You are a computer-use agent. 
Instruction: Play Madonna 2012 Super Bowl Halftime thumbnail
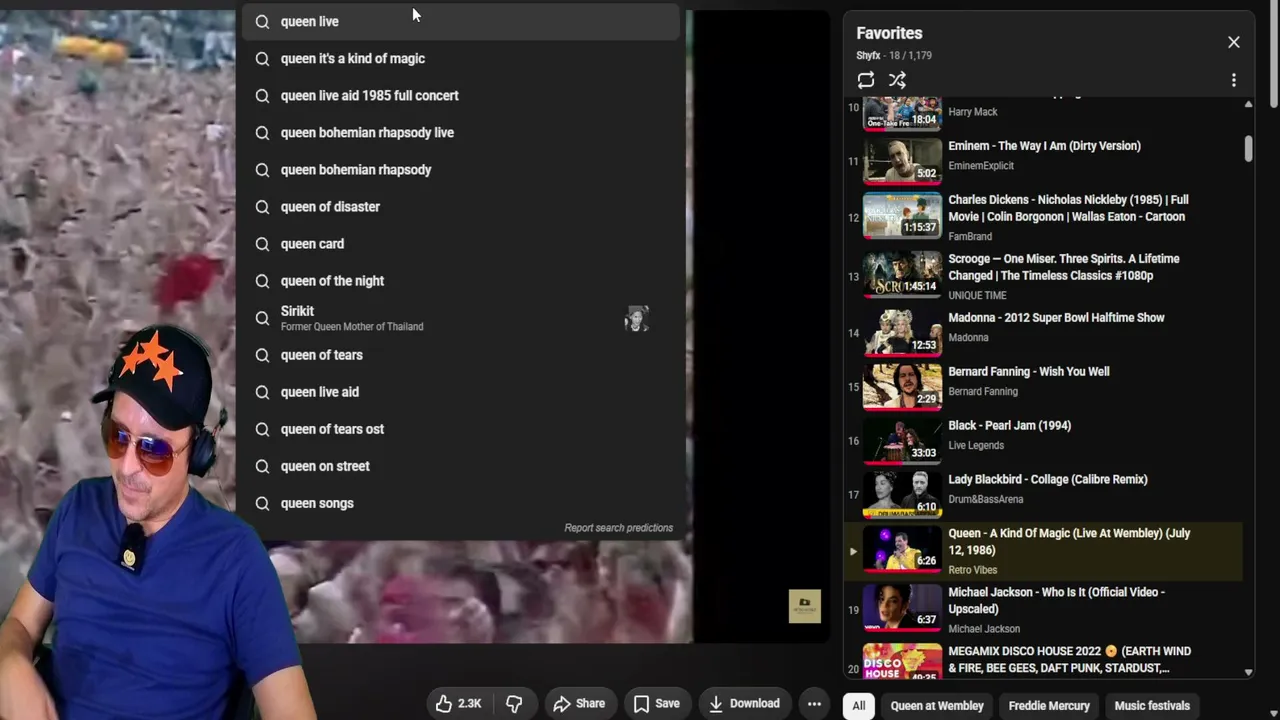[902, 333]
